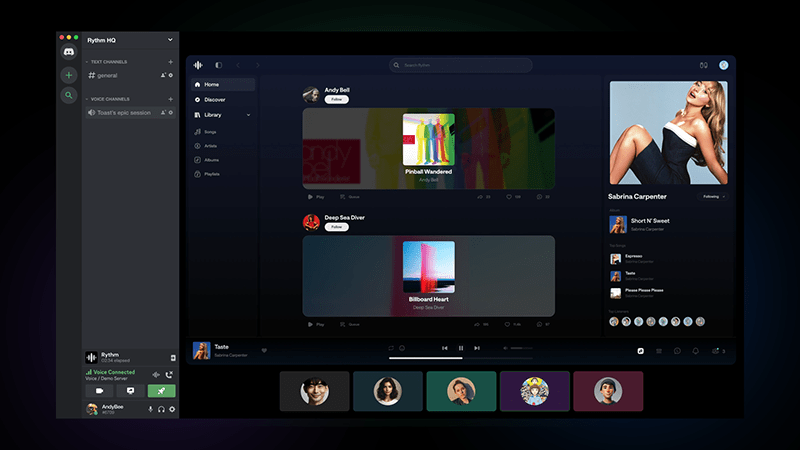800x450 pixels.
Task: Mute the microphone for AndyBee
Action: click(x=151, y=409)
